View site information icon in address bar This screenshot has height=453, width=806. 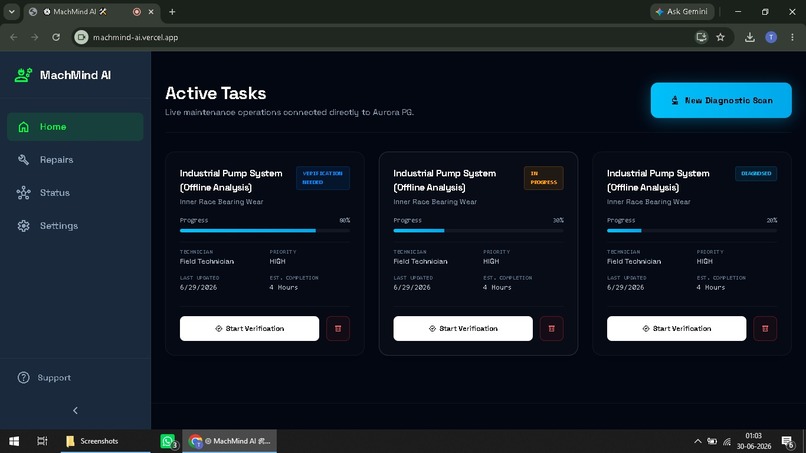[81, 37]
